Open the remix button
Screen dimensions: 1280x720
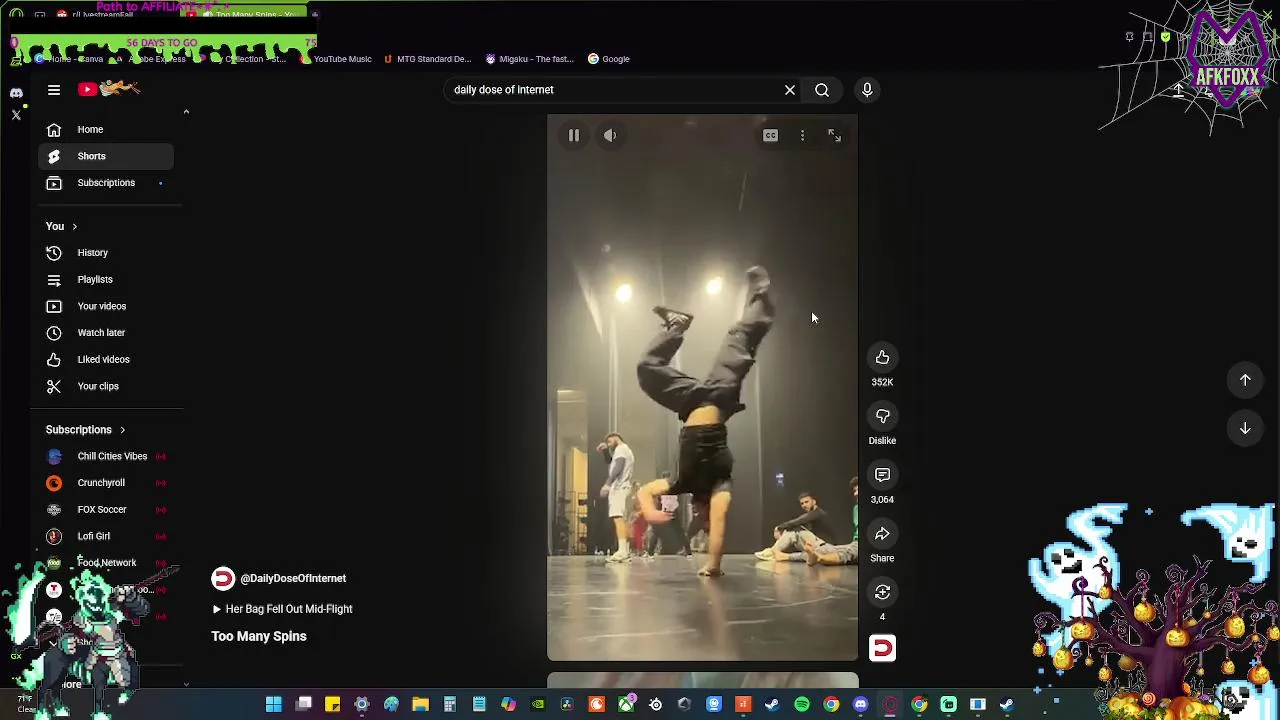[882, 592]
